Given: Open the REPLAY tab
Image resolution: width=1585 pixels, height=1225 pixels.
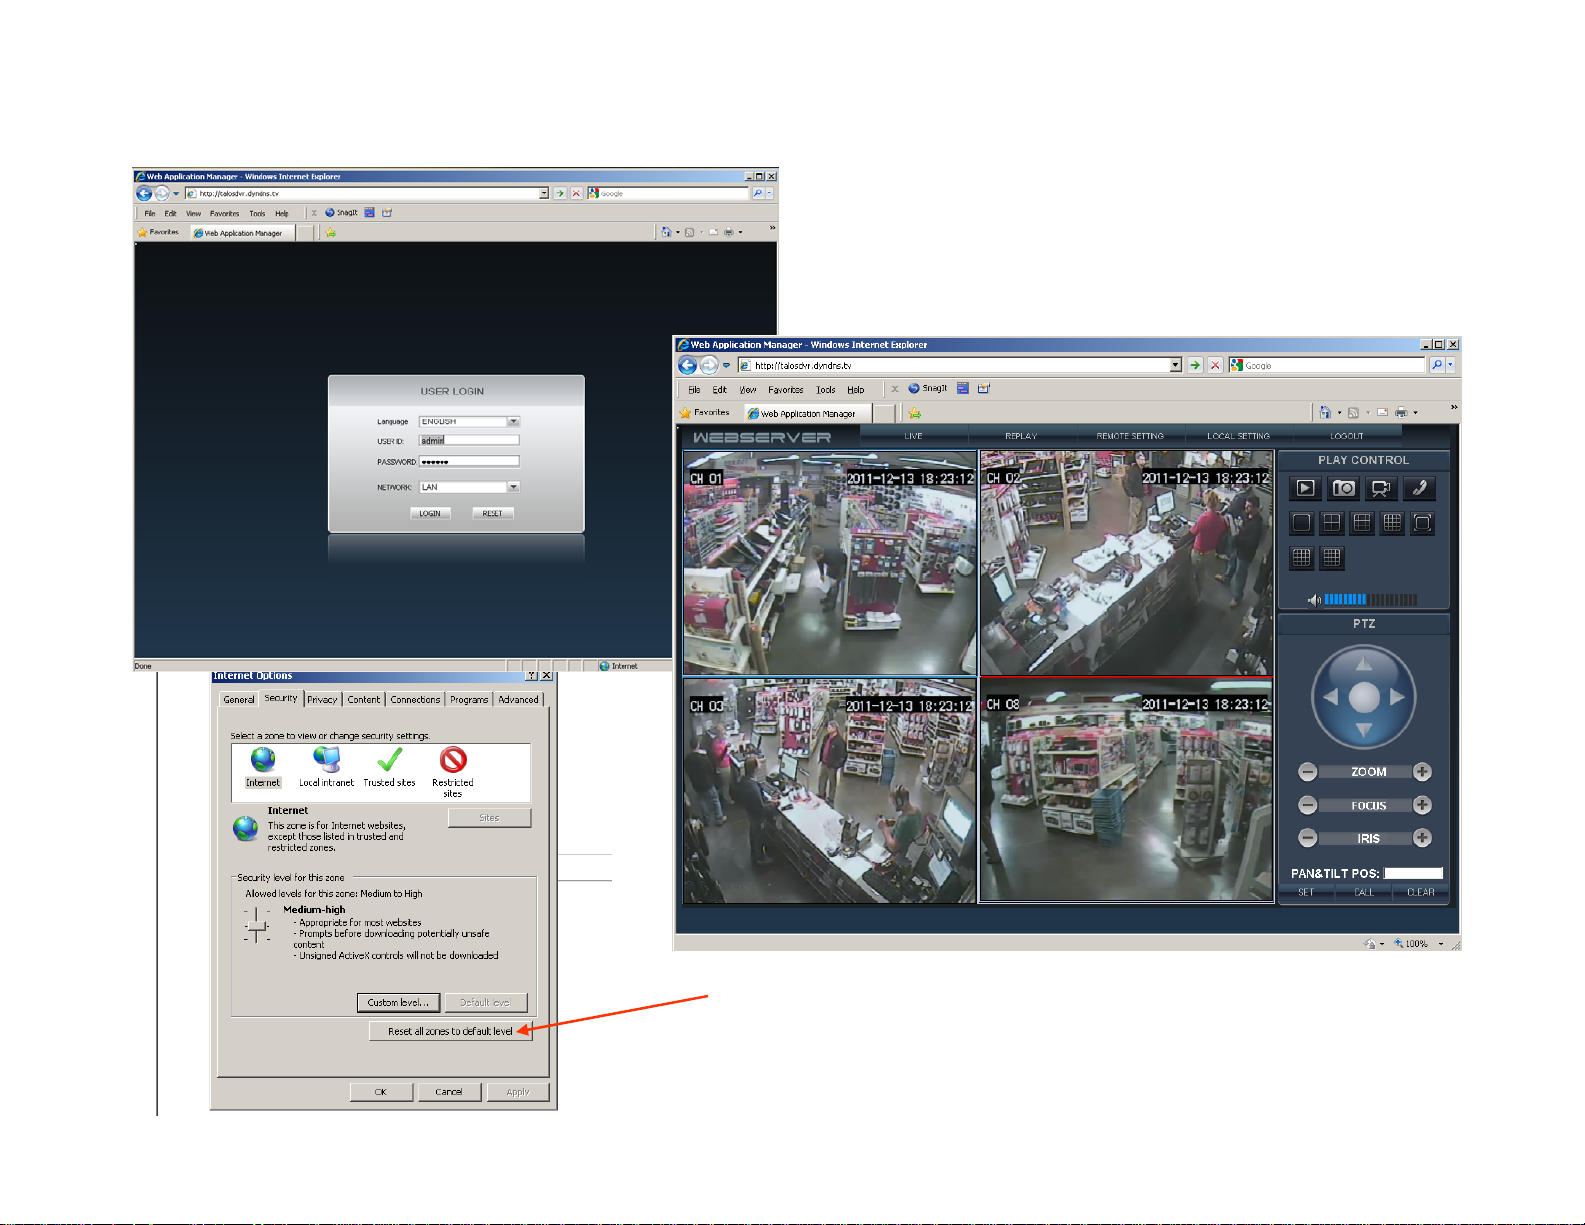Looking at the screenshot, I should point(1021,436).
